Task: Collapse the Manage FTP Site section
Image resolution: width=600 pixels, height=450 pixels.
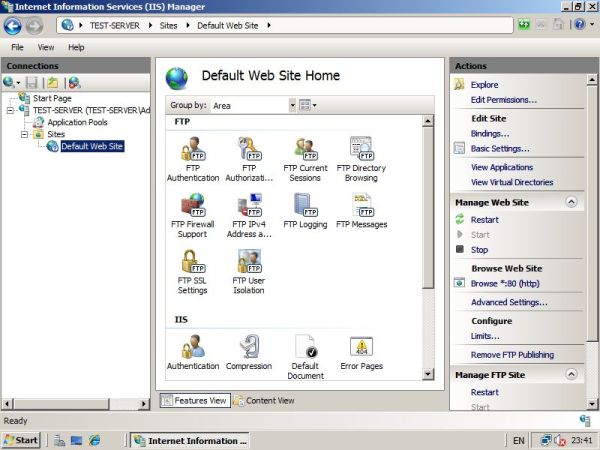Action: point(571,374)
